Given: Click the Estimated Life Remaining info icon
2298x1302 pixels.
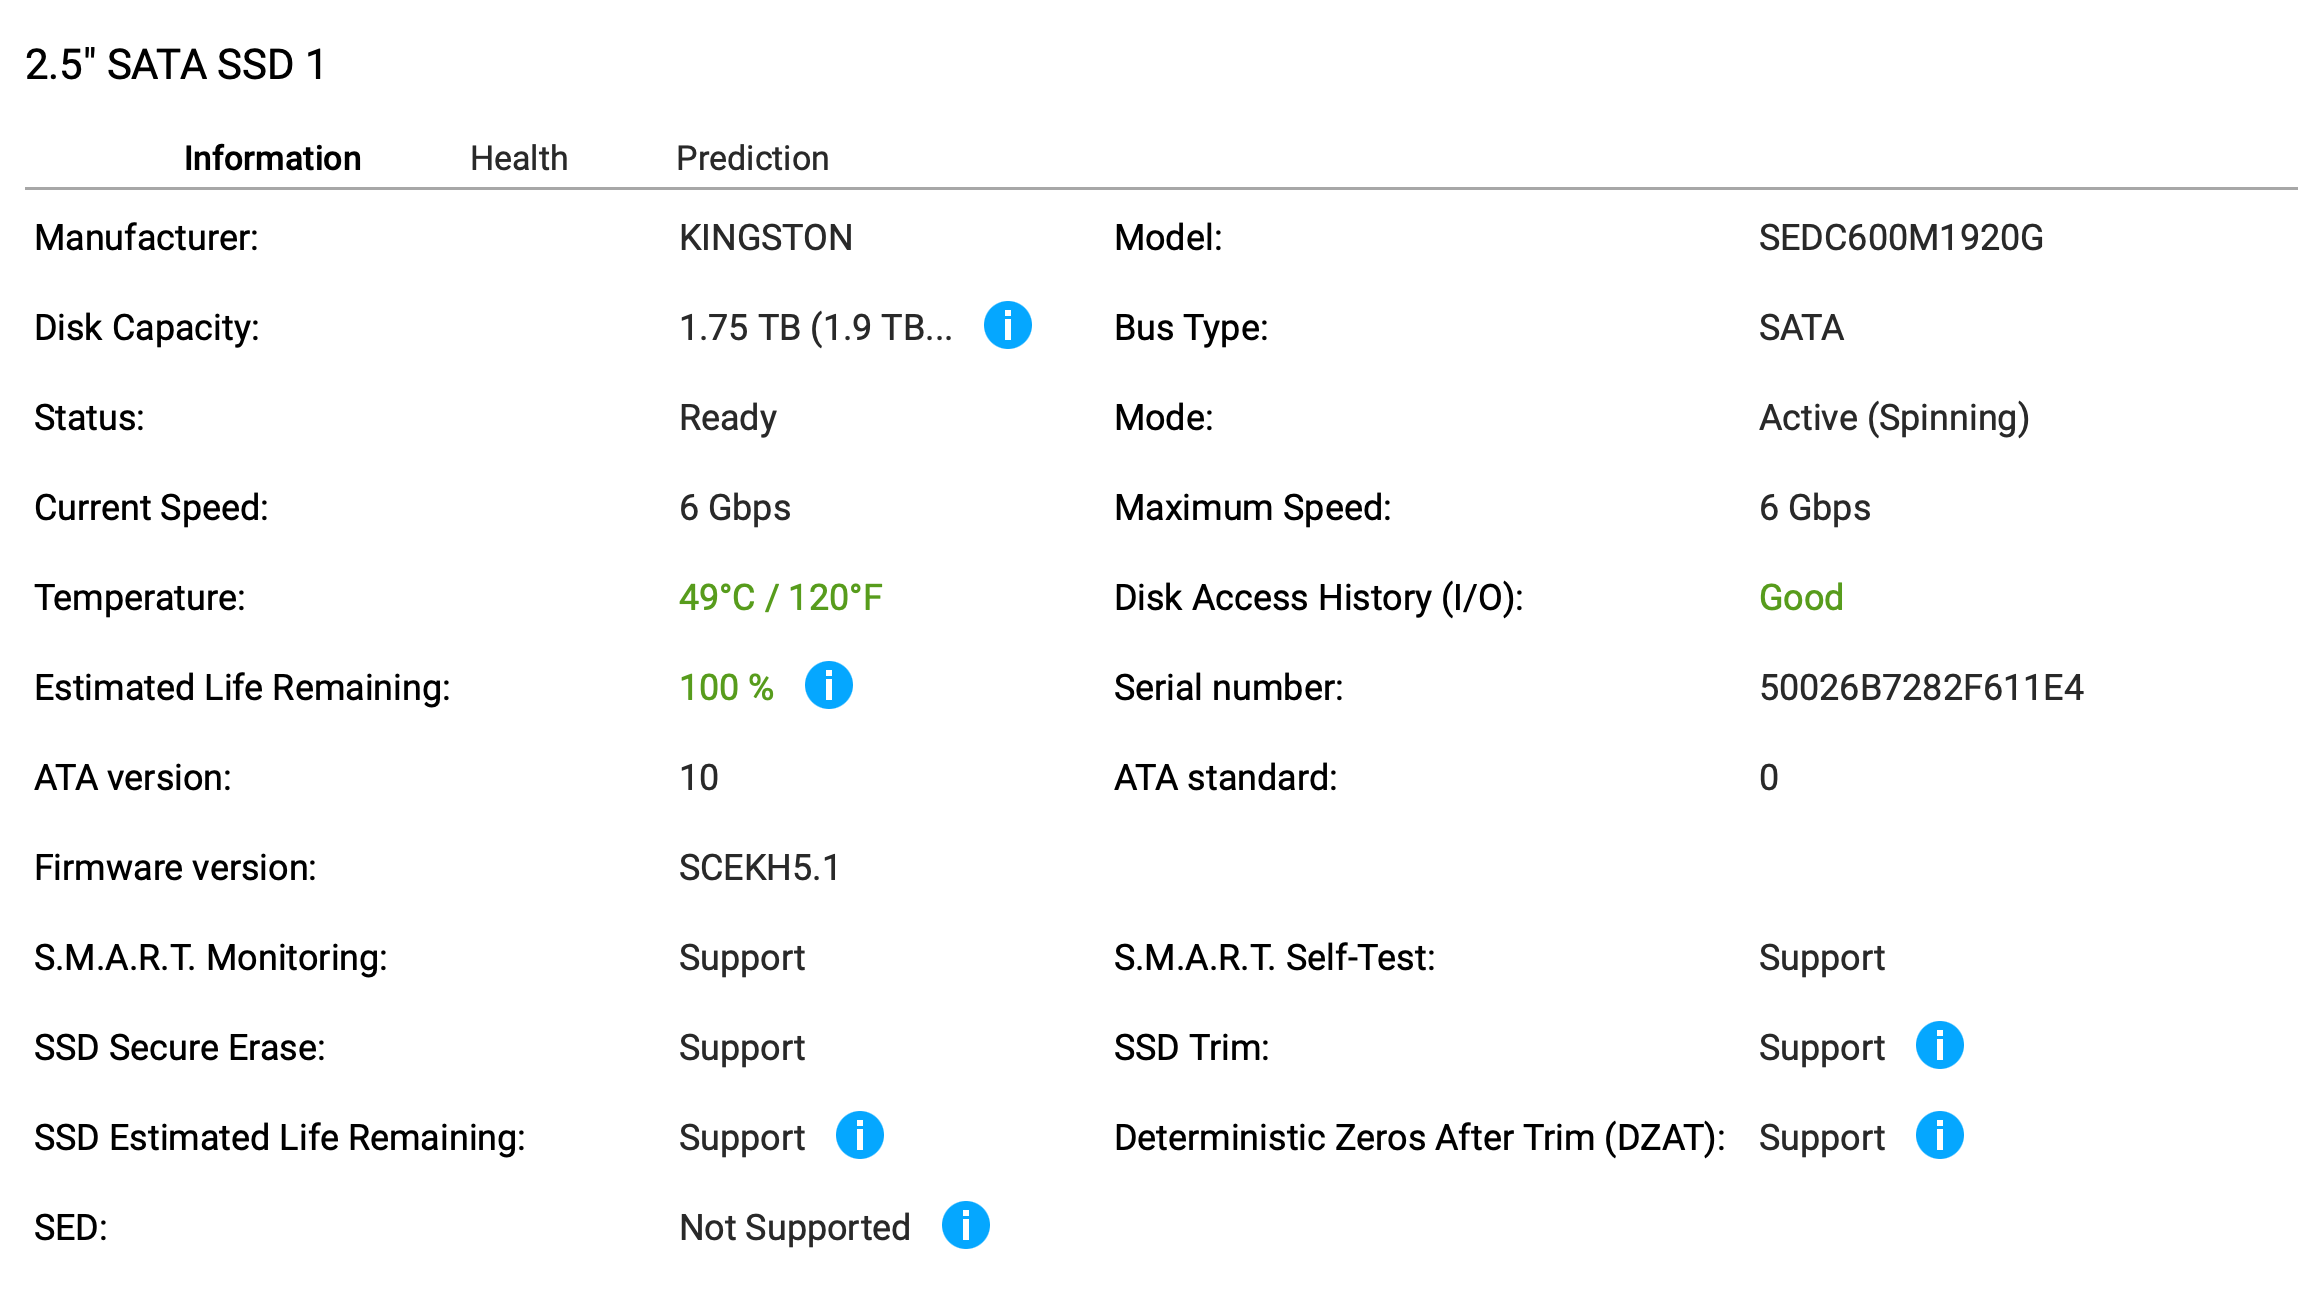Looking at the screenshot, I should point(828,686).
